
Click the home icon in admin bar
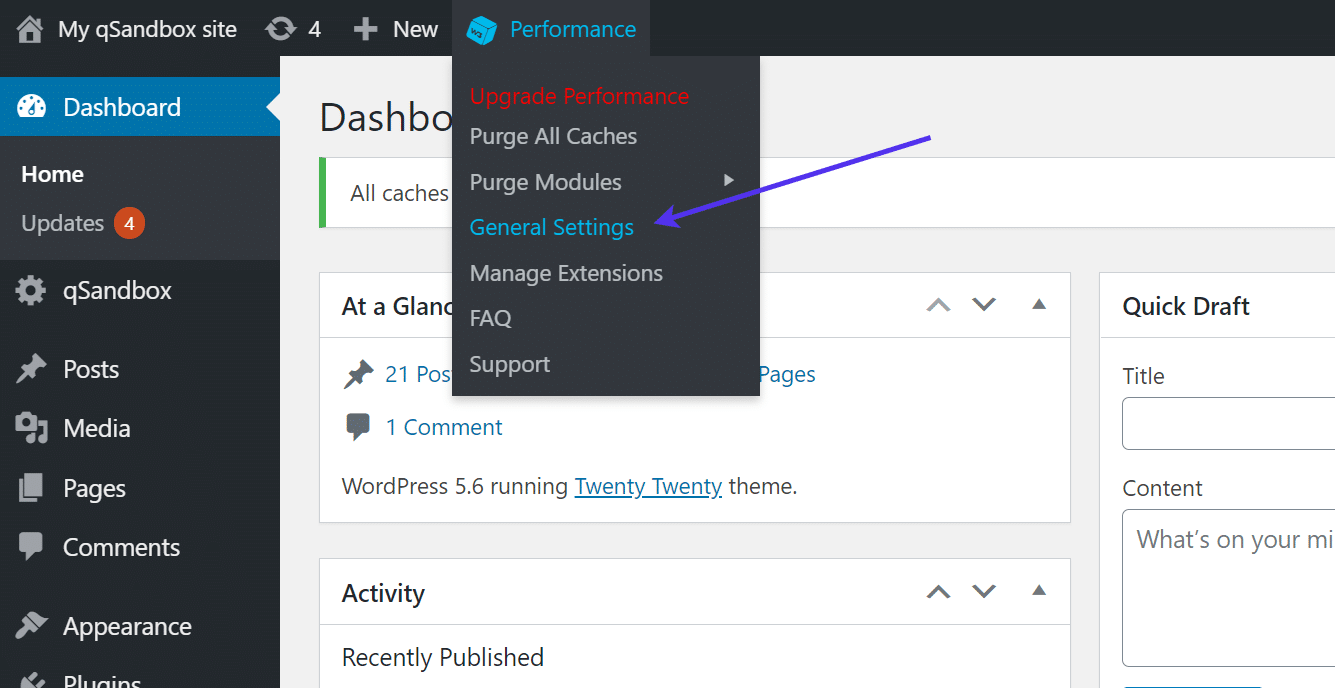pos(30,30)
